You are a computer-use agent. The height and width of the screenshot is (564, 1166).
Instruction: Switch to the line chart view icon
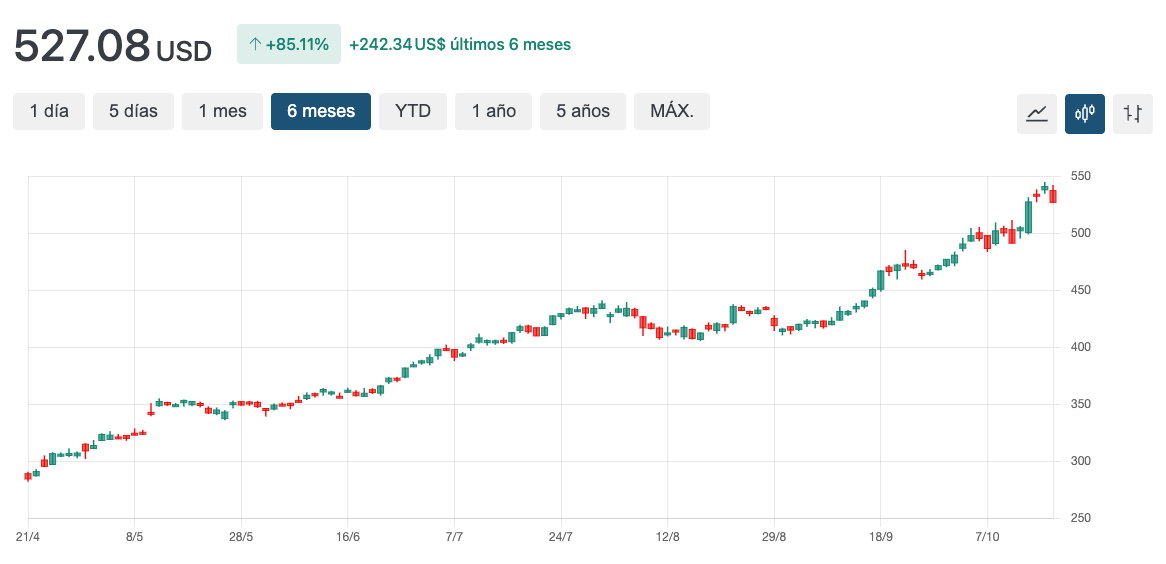pos(1037,113)
